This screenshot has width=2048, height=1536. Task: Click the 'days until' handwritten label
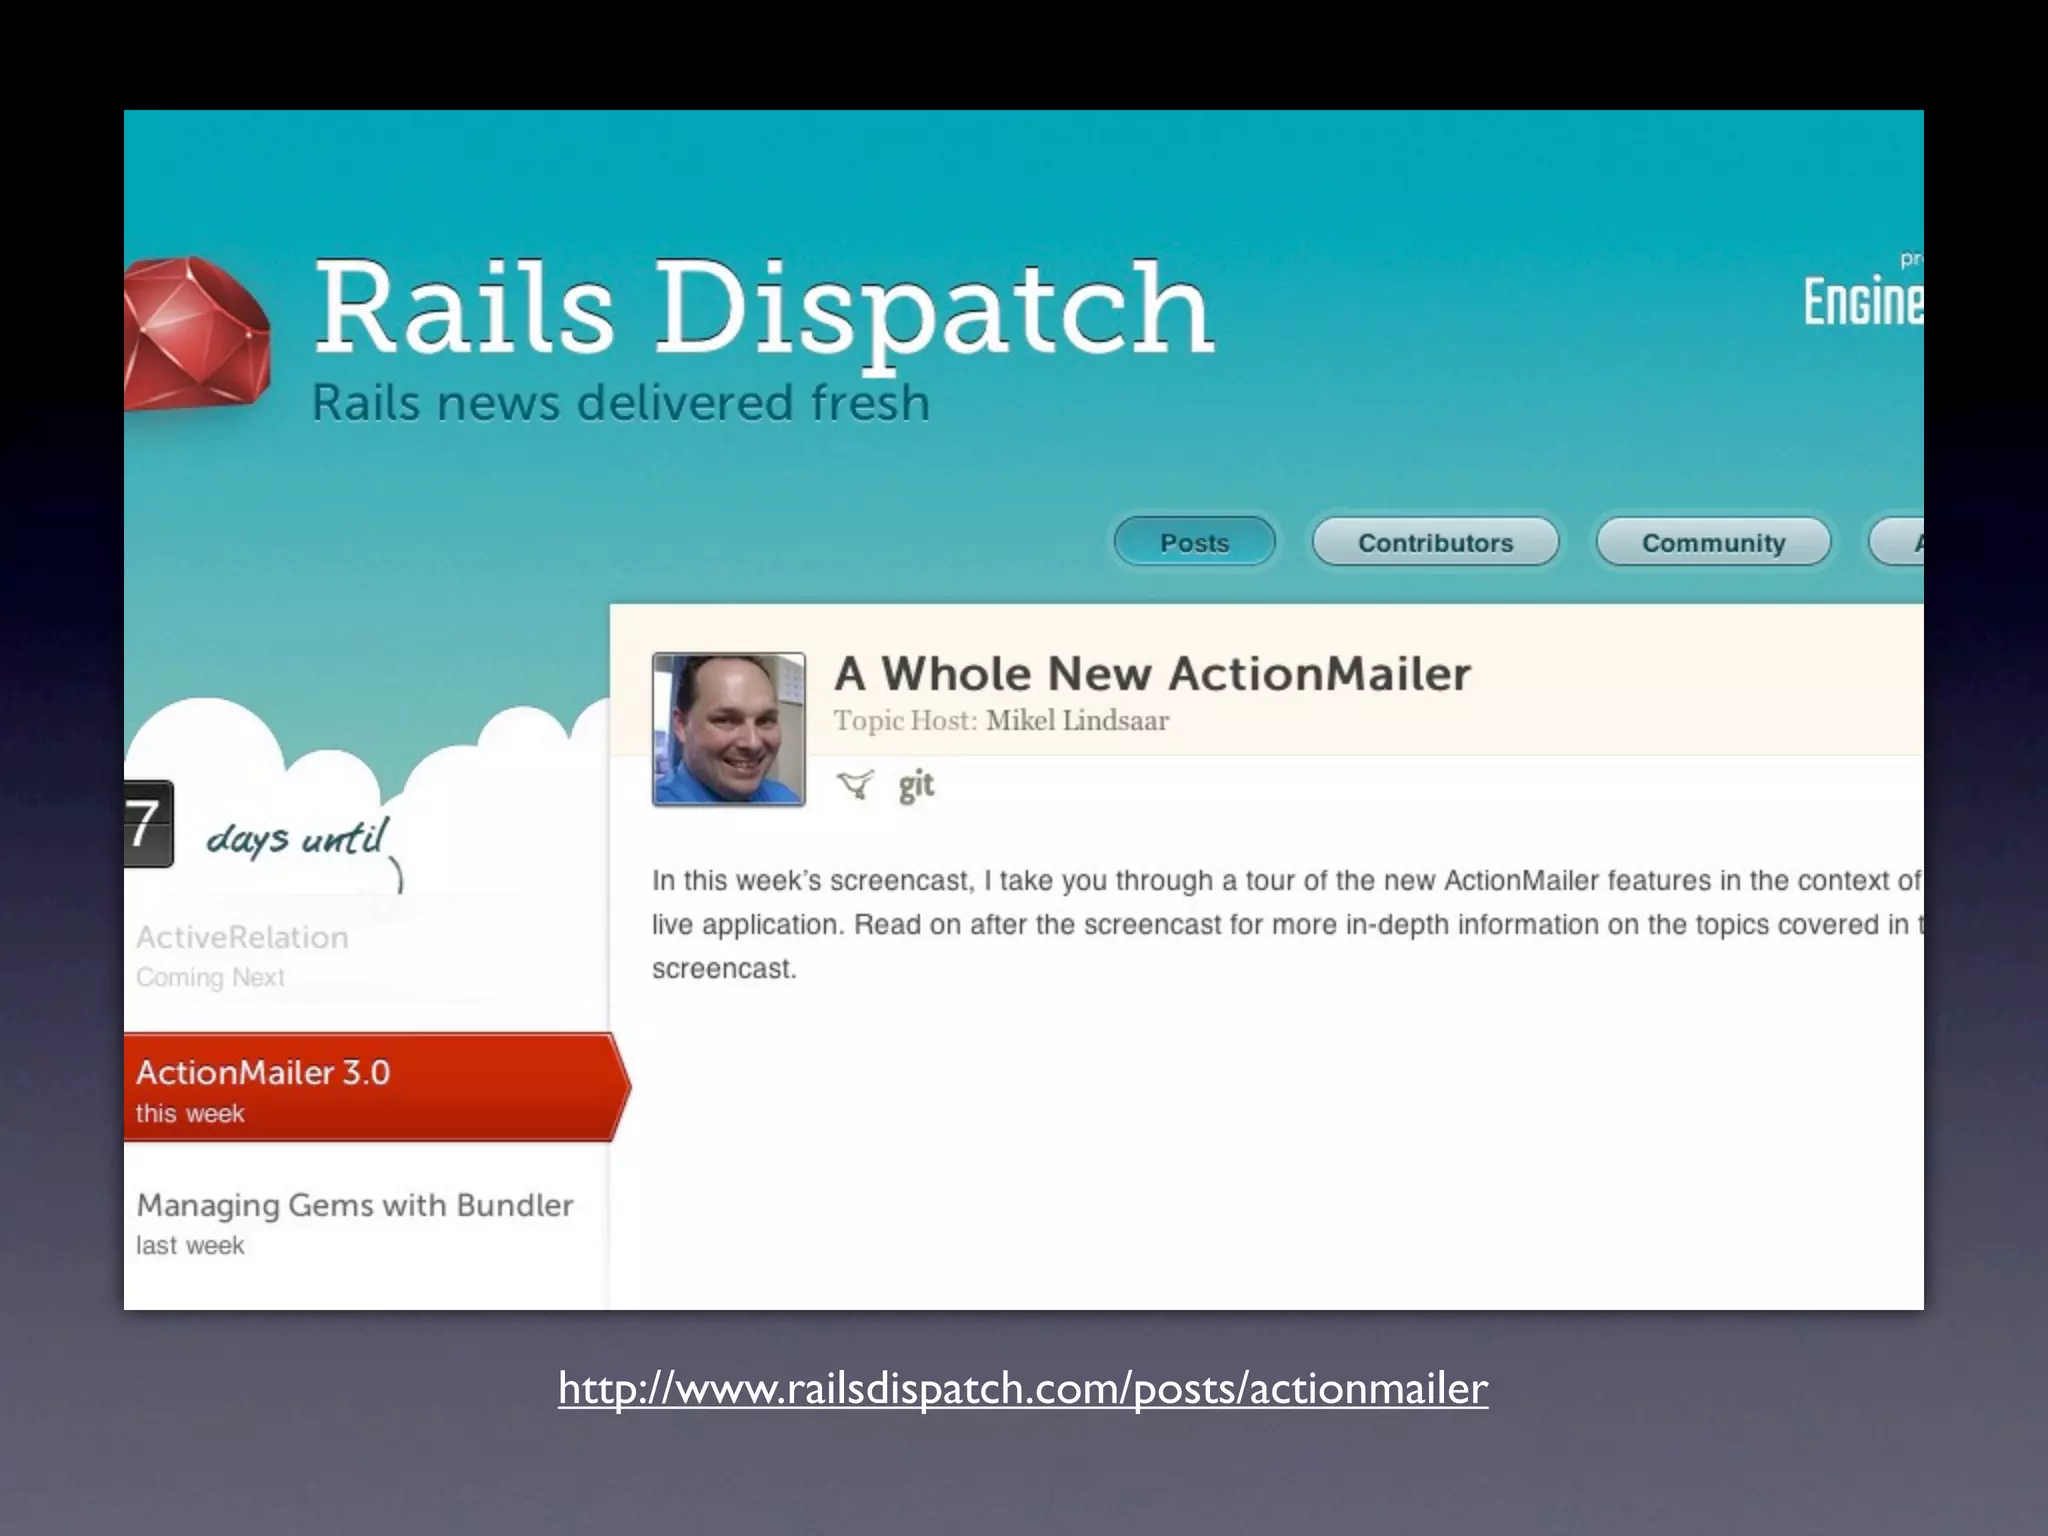296,838
